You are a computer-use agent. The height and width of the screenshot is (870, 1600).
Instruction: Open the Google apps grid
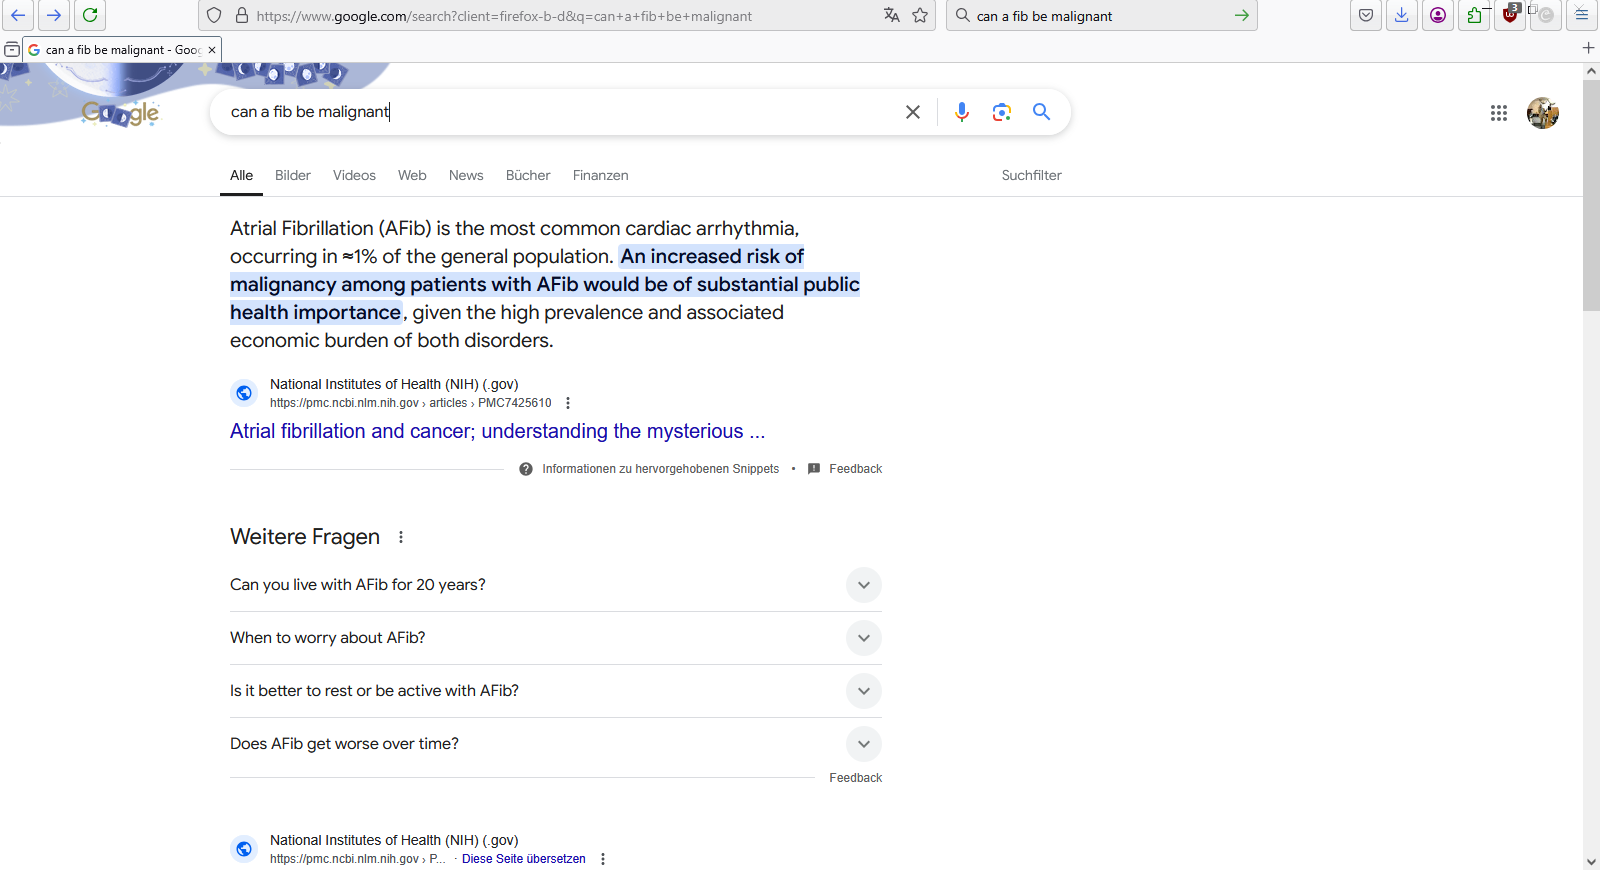[1498, 113]
